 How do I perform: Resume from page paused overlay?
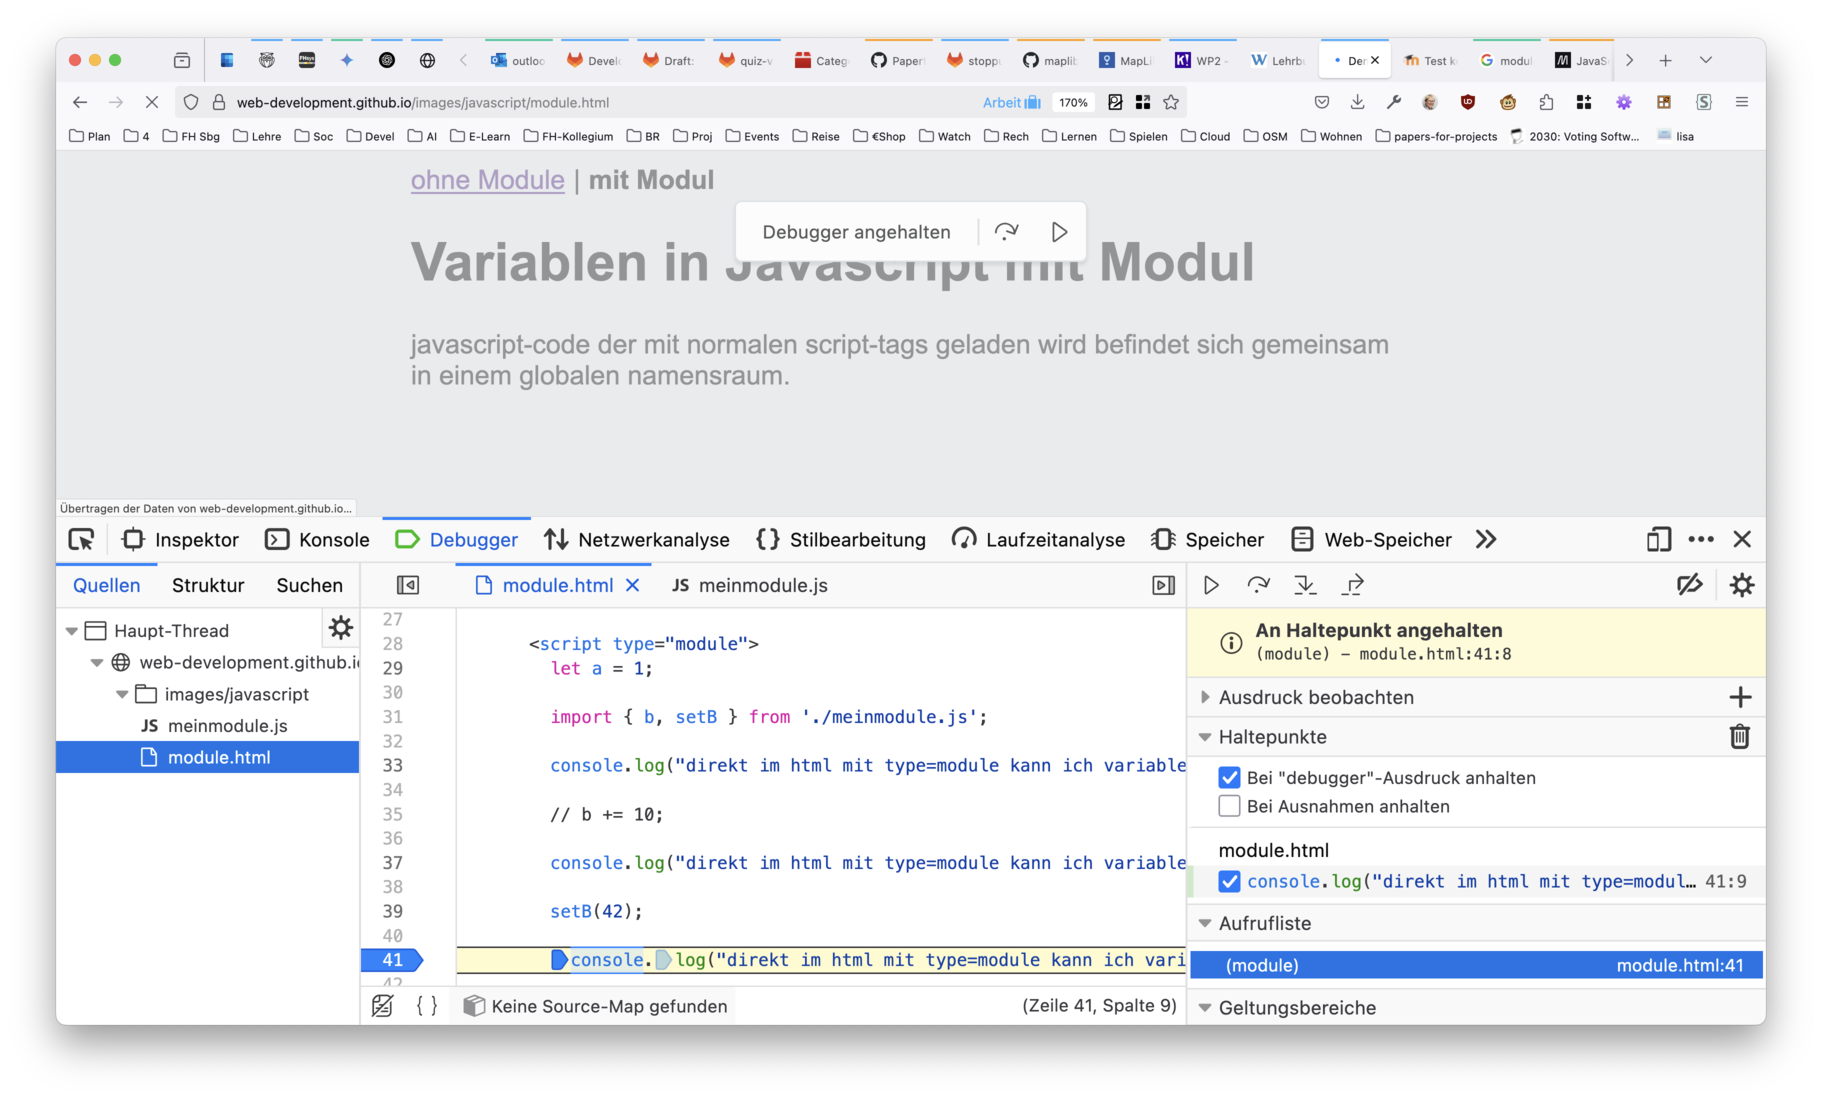1059,232
